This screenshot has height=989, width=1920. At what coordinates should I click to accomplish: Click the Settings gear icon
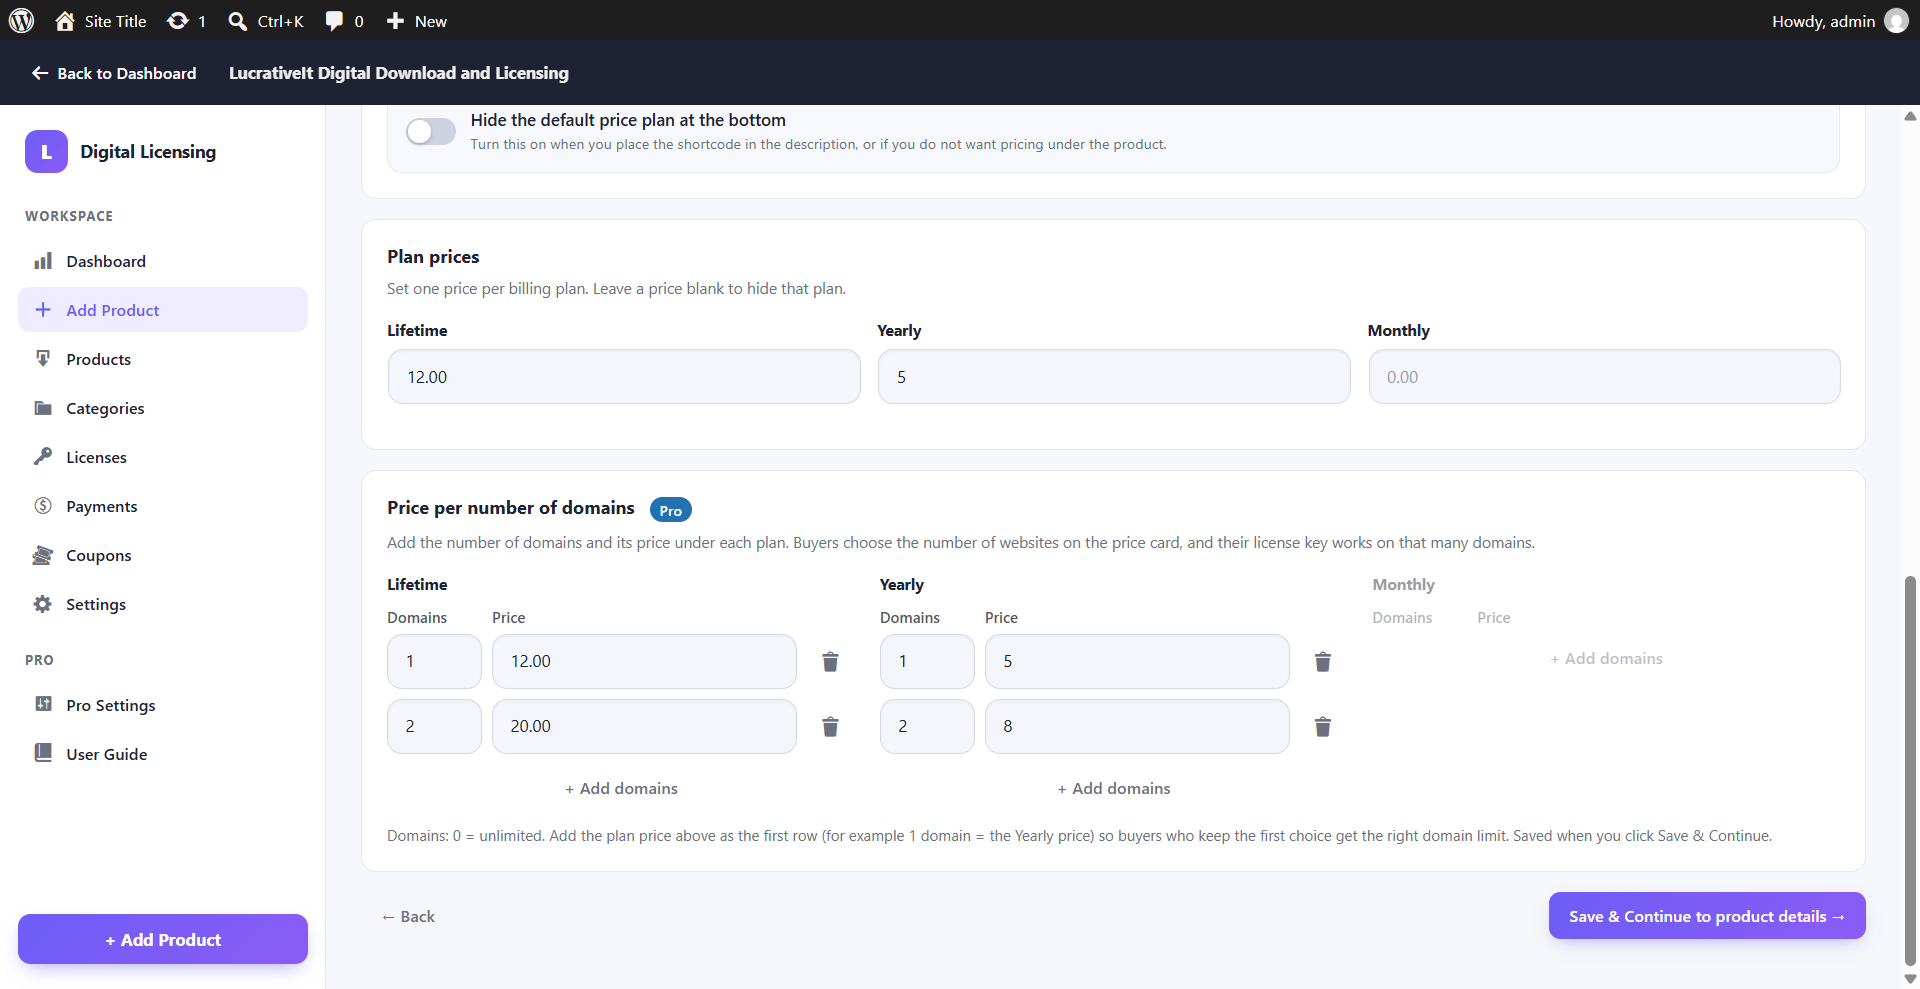[x=43, y=604]
